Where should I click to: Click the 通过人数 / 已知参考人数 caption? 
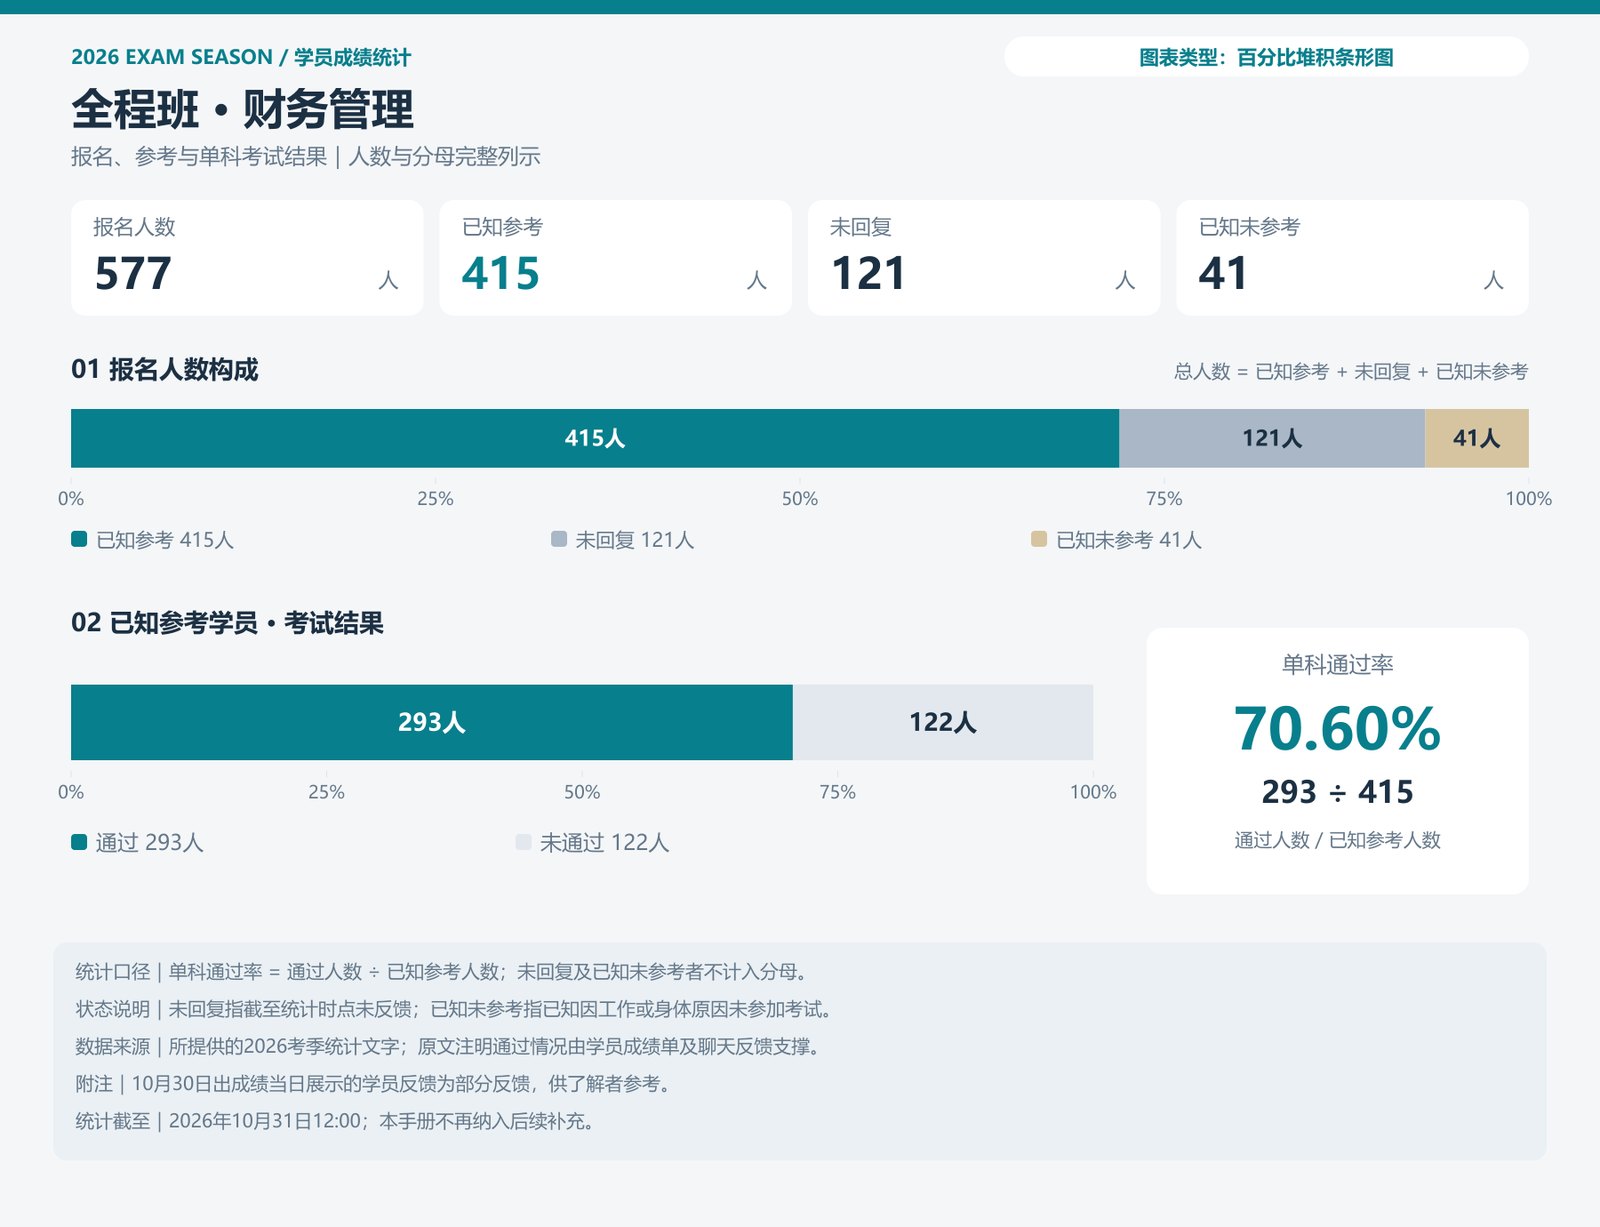1337,840
